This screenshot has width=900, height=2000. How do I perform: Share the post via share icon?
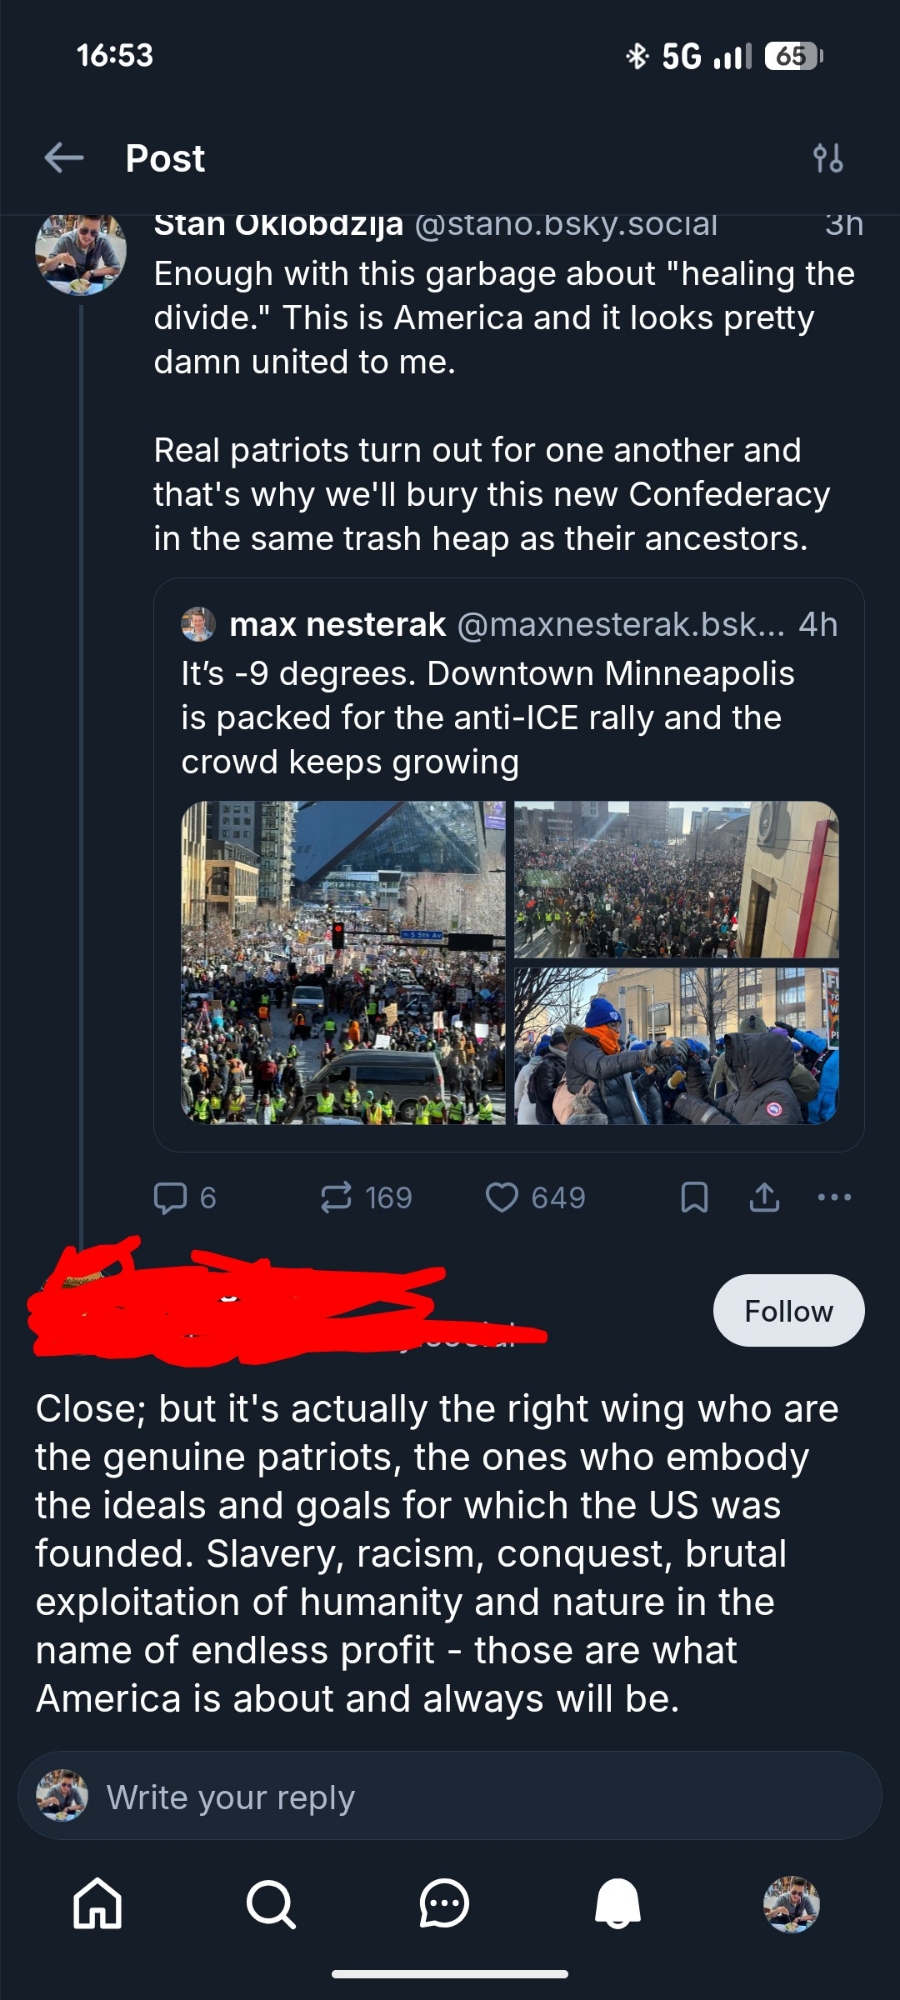pyautogui.click(x=764, y=1197)
